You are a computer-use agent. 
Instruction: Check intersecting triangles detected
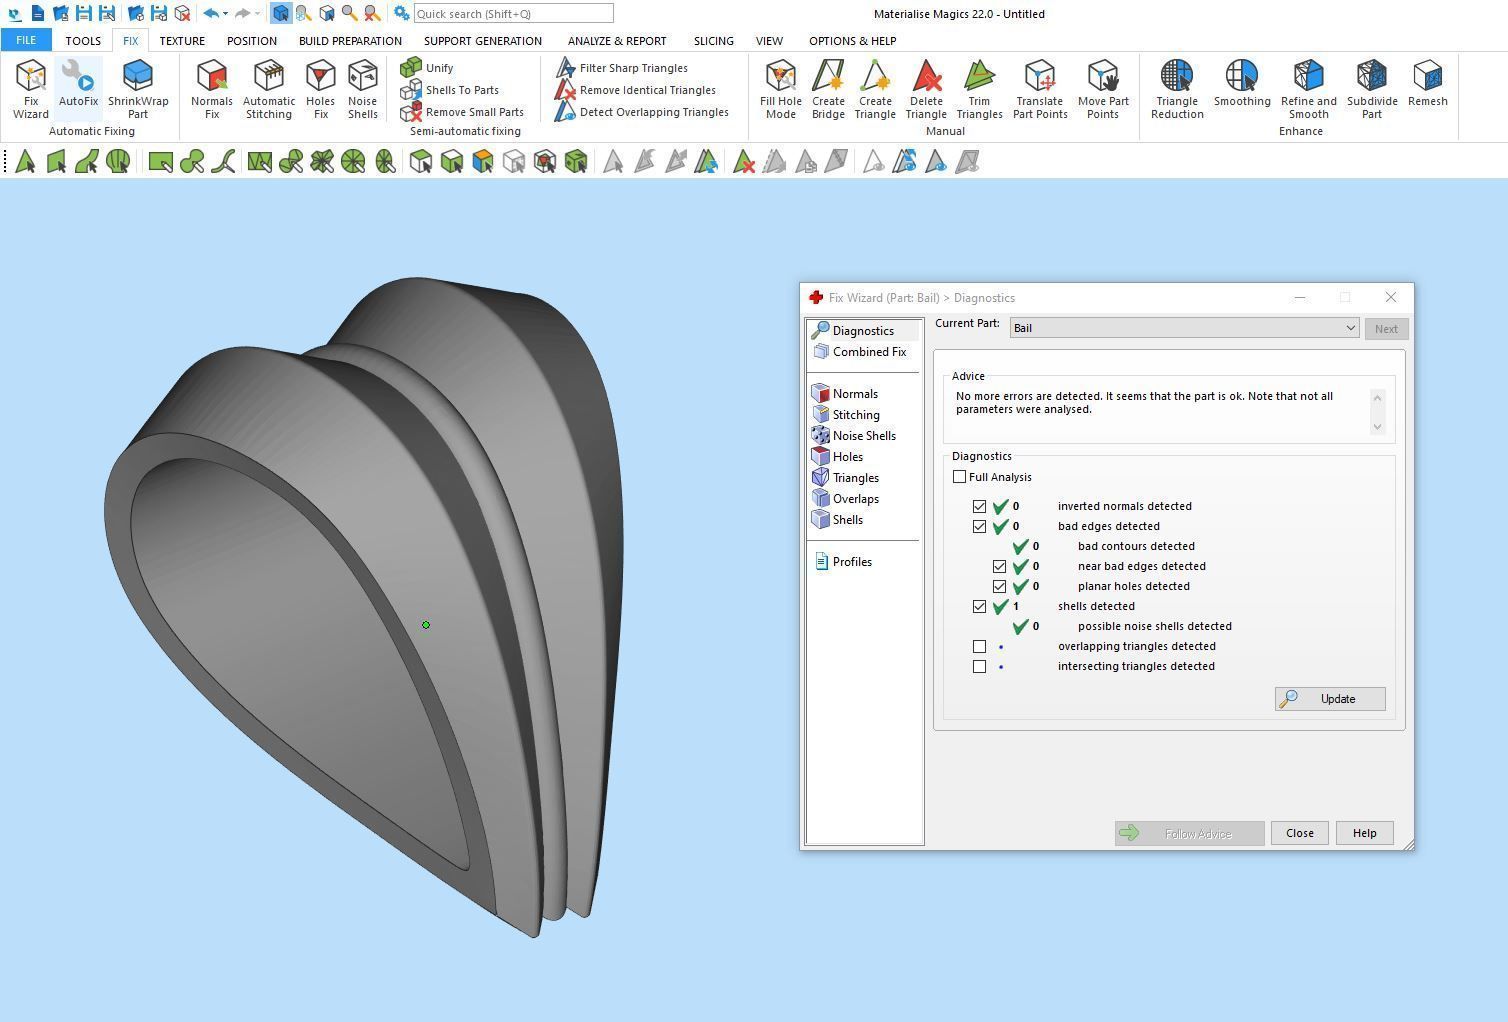click(980, 667)
